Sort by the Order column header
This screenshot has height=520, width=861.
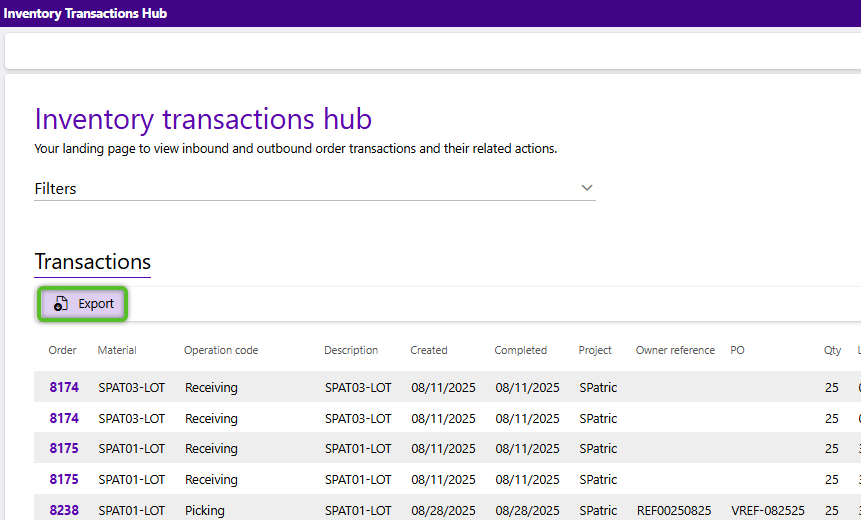pyautogui.click(x=62, y=350)
